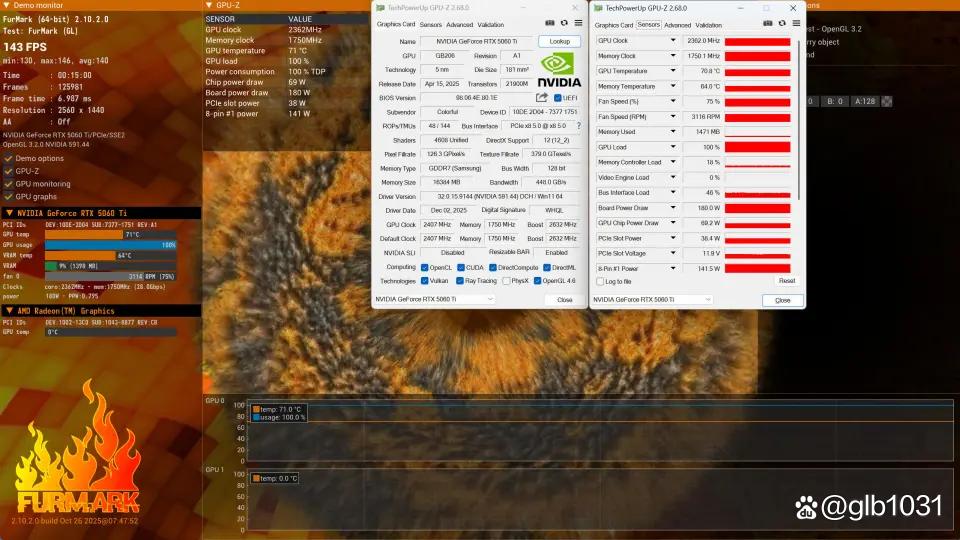The width and height of the screenshot is (960, 540).
Task: Open Validation tab in left GPU-Z window
Action: point(490,24)
